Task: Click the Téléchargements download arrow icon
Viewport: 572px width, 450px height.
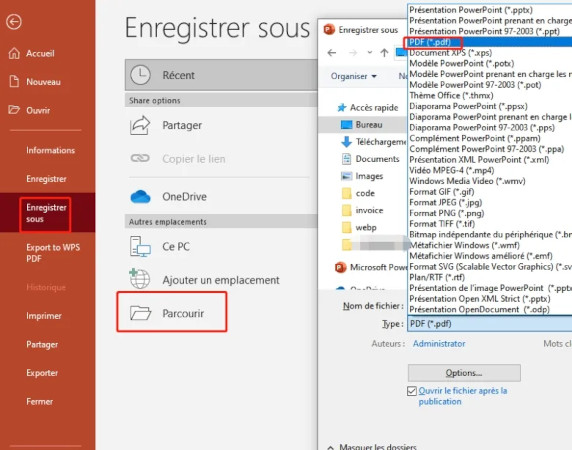Action: click(x=346, y=141)
